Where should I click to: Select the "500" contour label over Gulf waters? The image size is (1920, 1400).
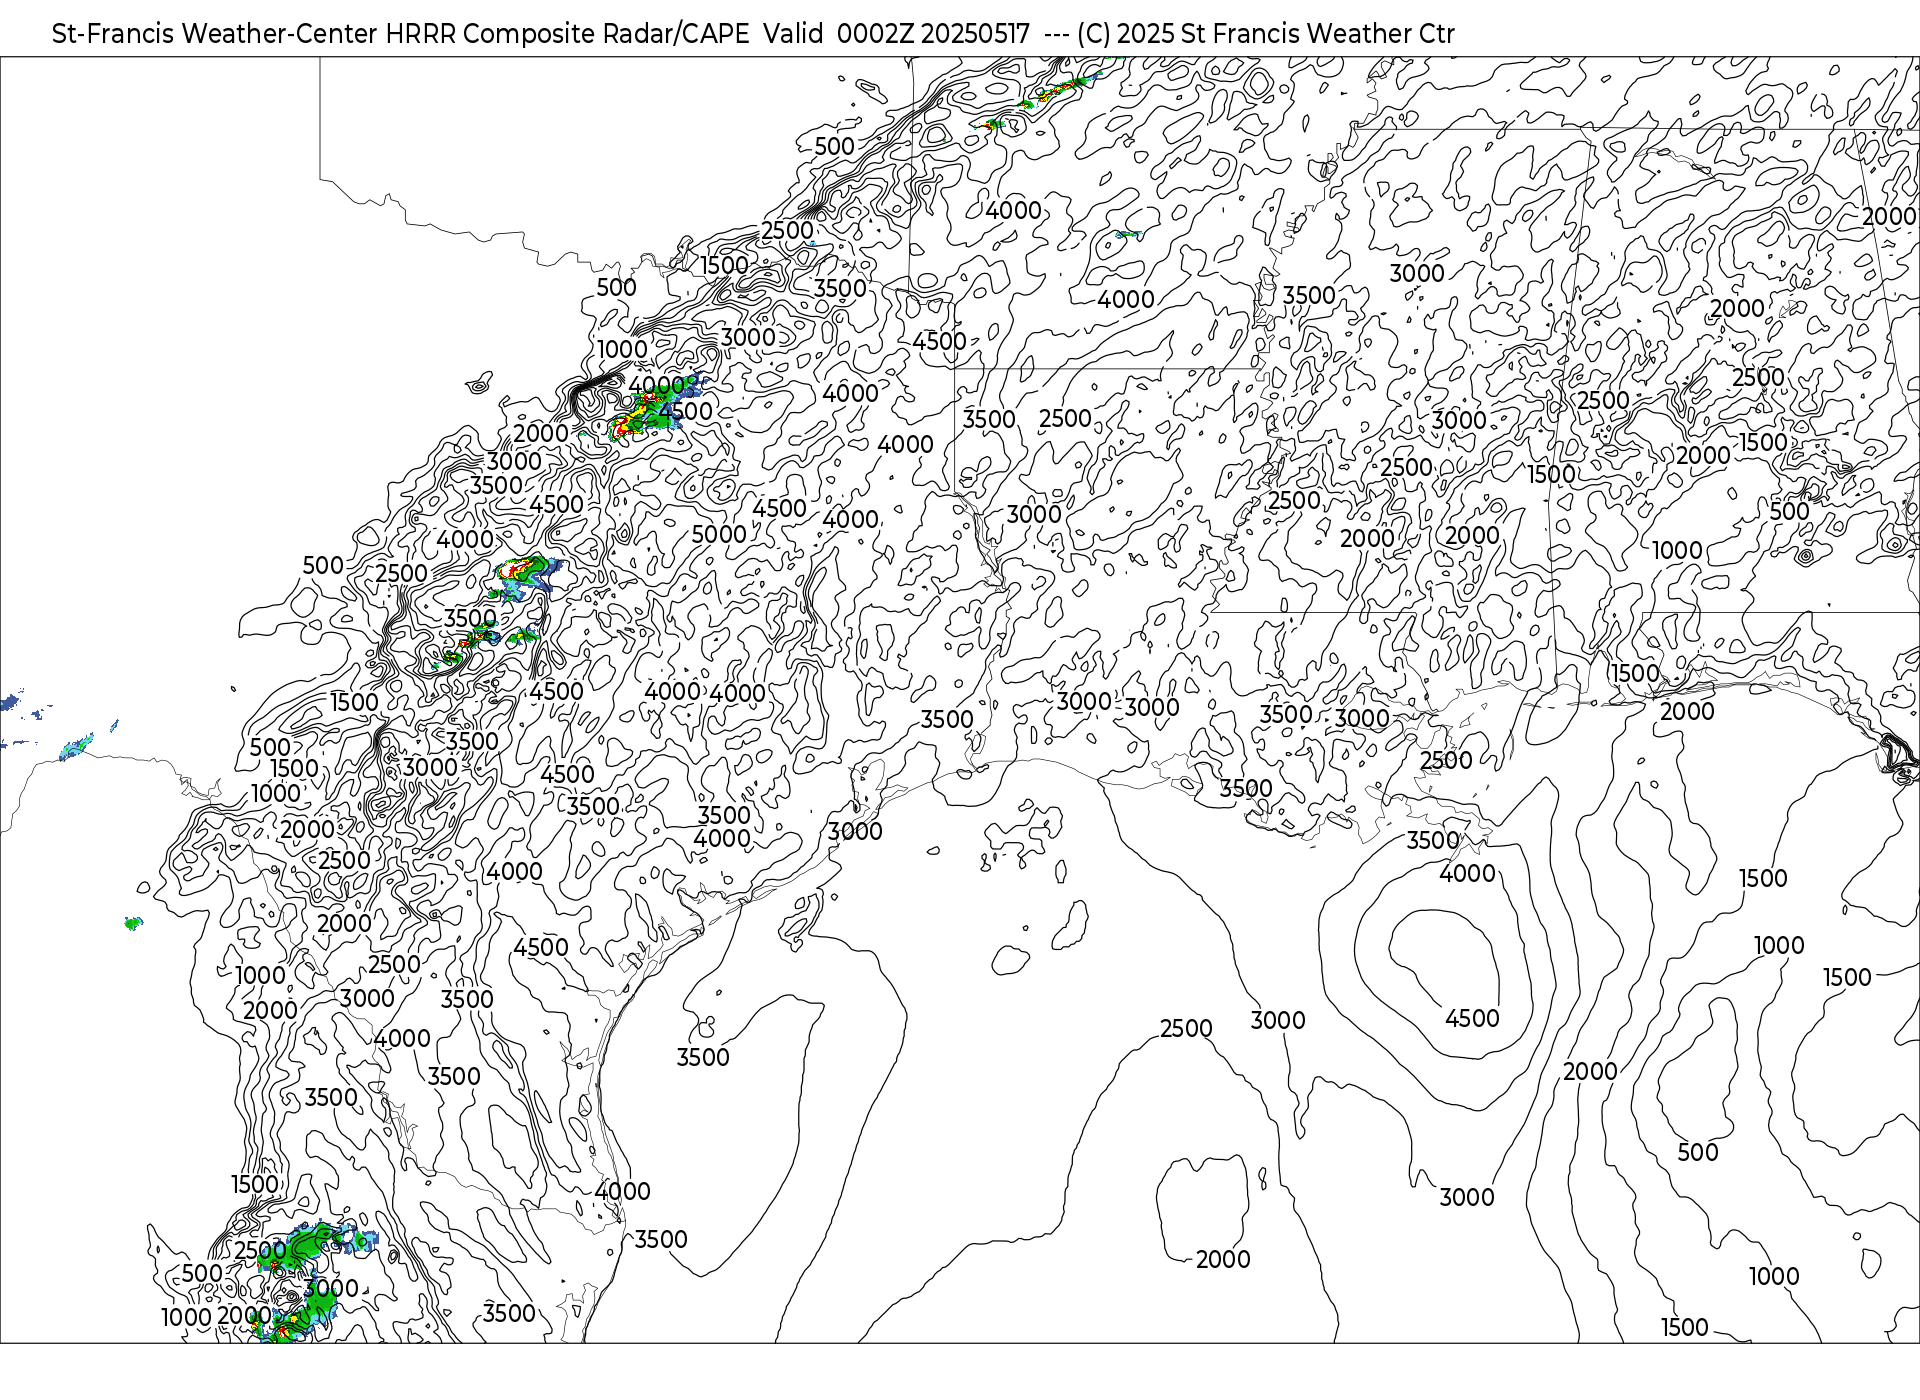(1697, 1153)
